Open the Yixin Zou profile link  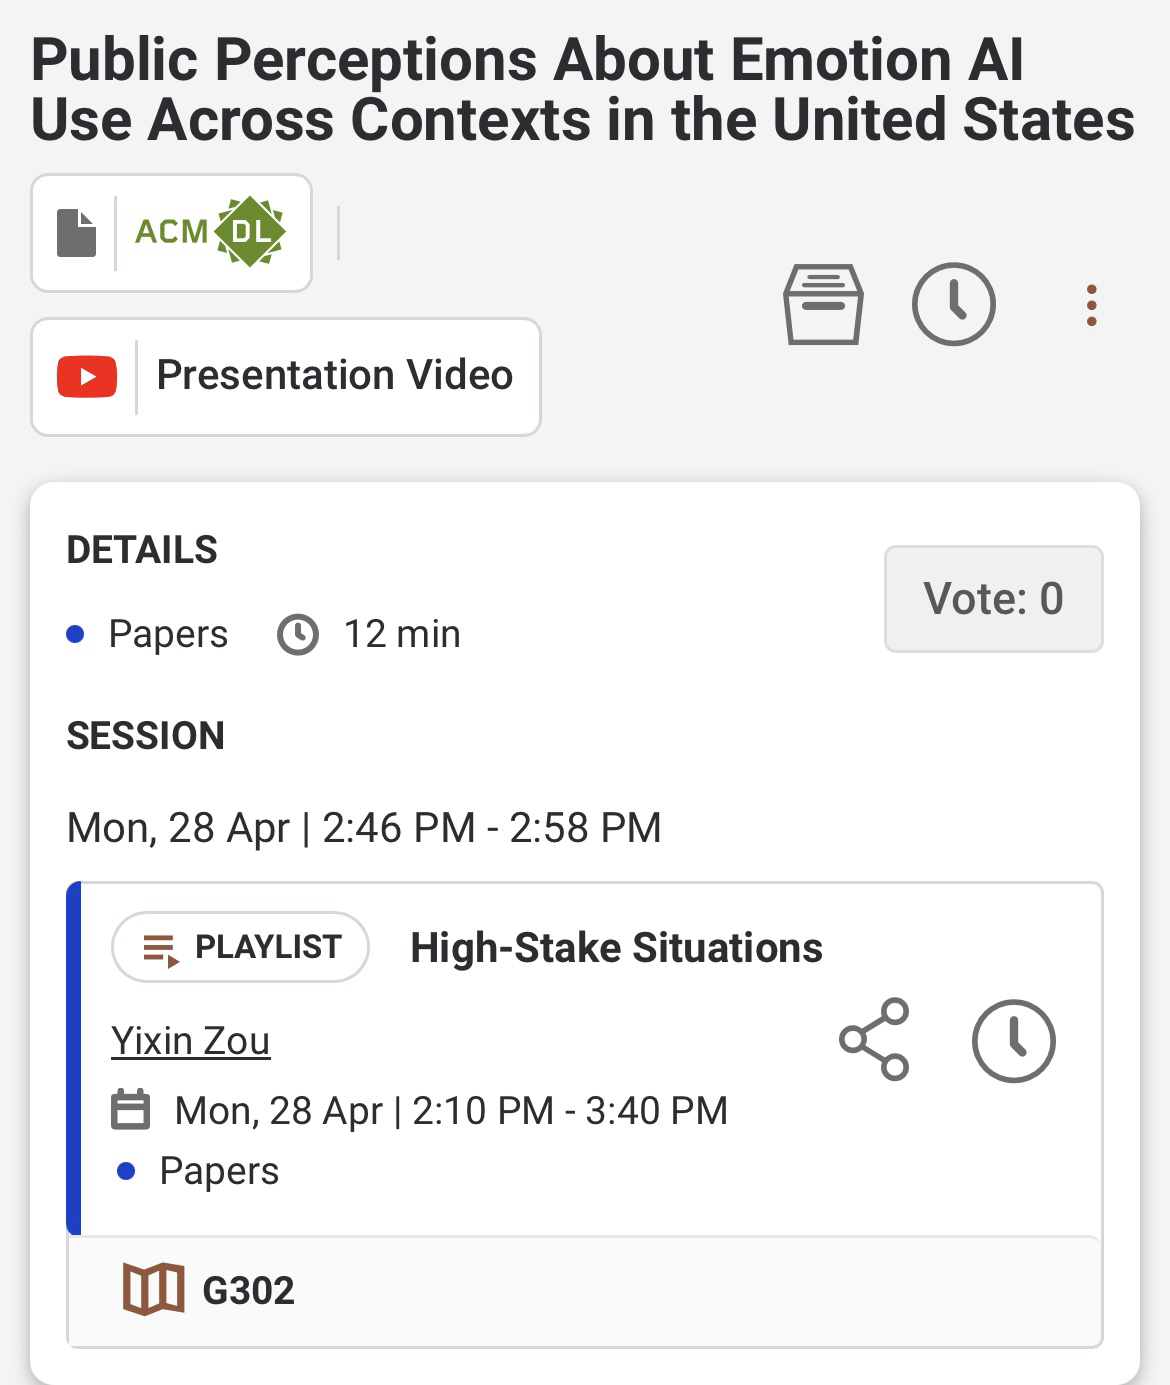click(191, 1041)
